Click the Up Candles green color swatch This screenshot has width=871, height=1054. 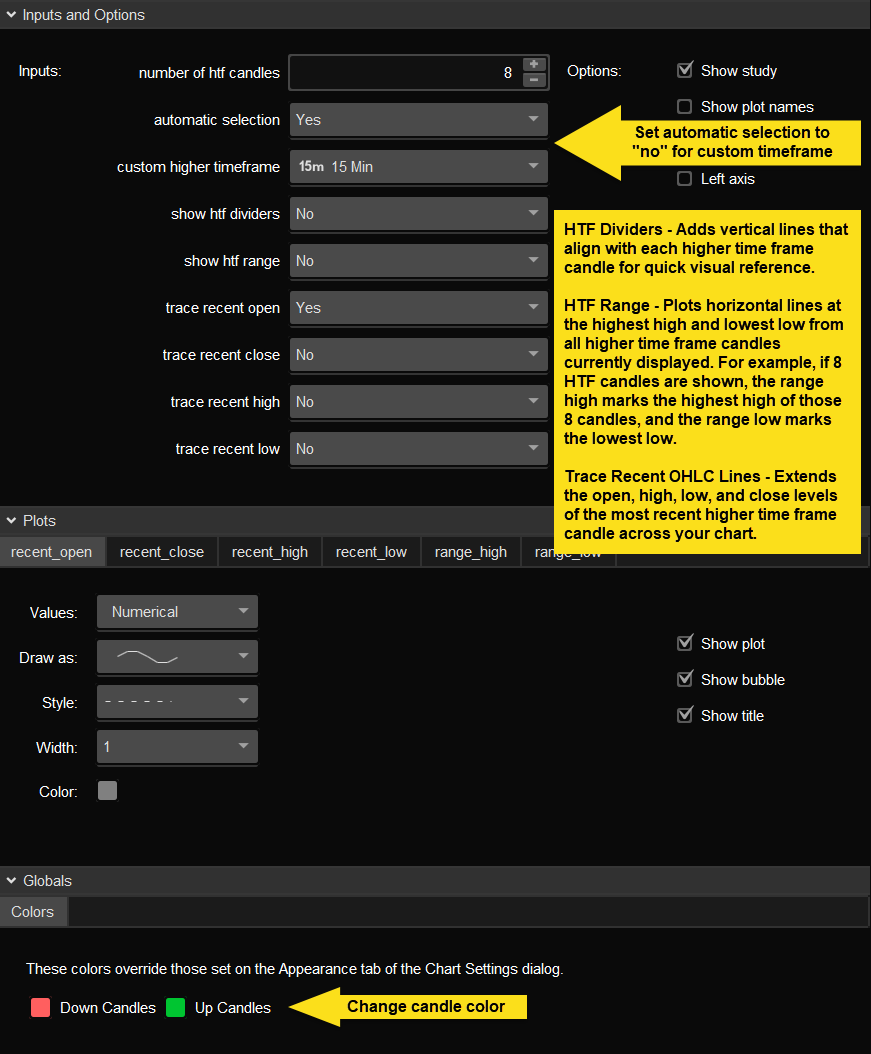coord(176,1007)
